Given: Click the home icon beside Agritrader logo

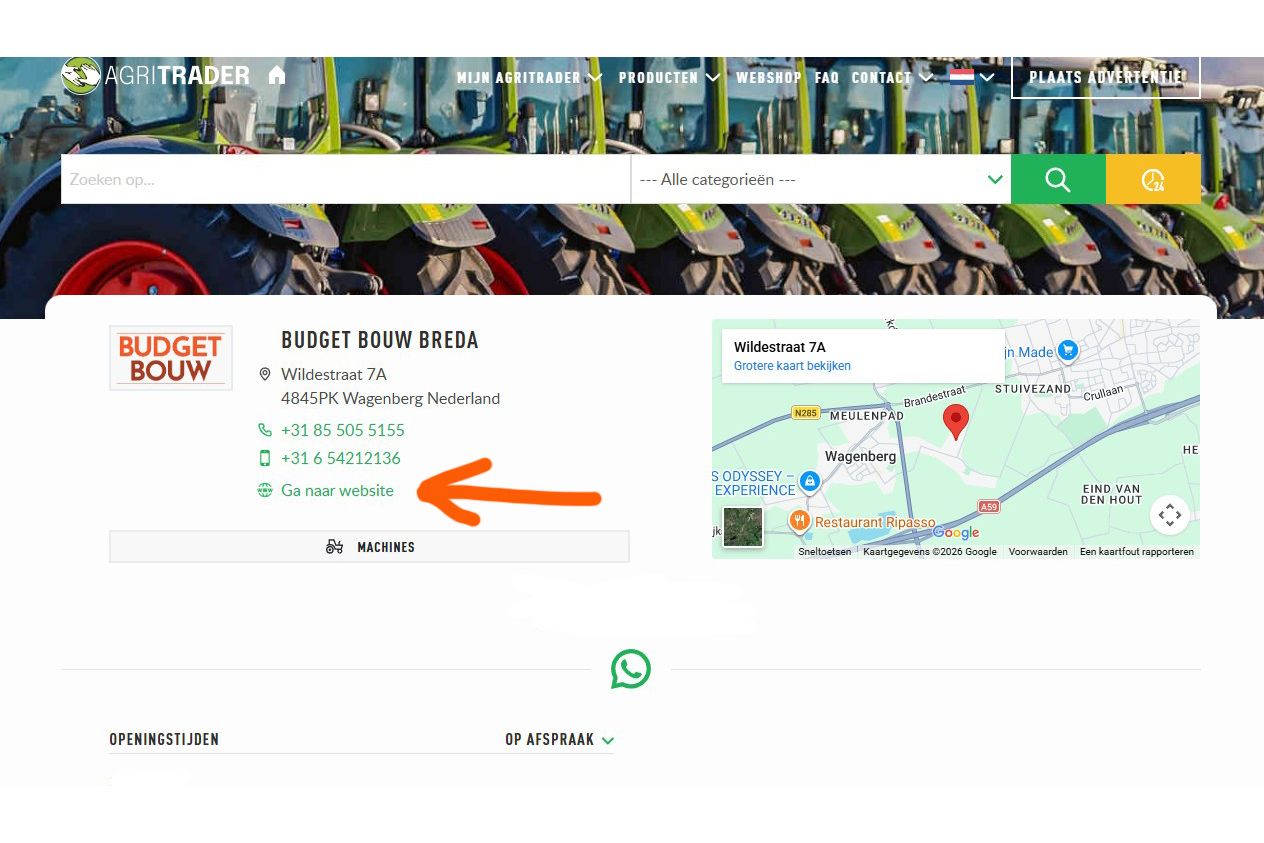Looking at the screenshot, I should point(277,76).
